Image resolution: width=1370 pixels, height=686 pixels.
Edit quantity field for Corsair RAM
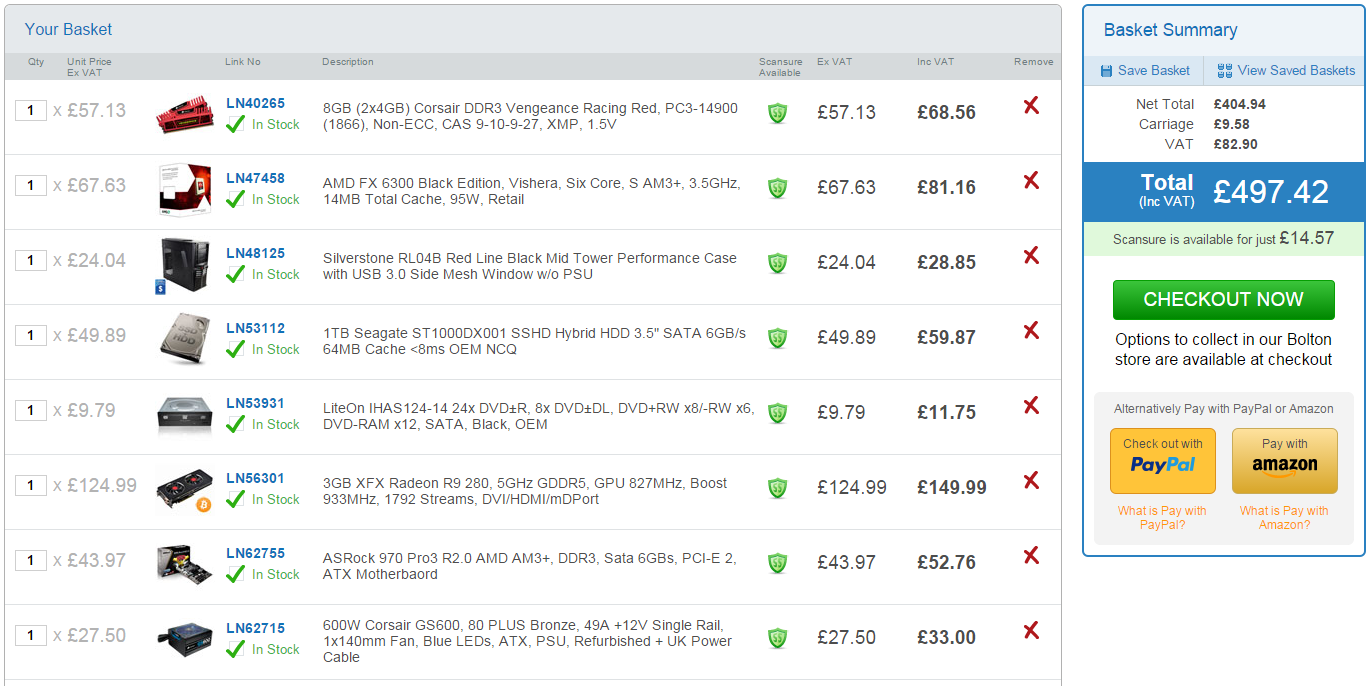(31, 110)
